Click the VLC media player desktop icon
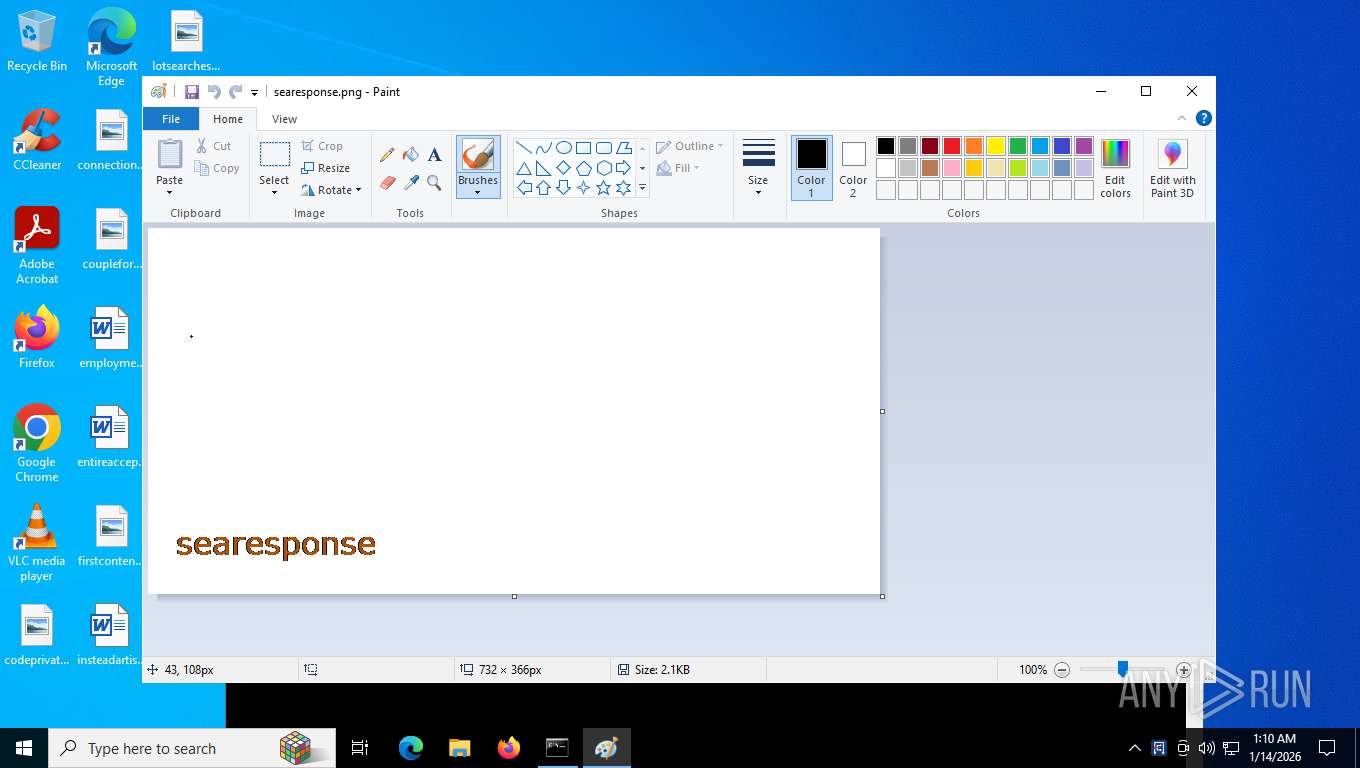Image resolution: width=1360 pixels, height=768 pixels. [37, 543]
